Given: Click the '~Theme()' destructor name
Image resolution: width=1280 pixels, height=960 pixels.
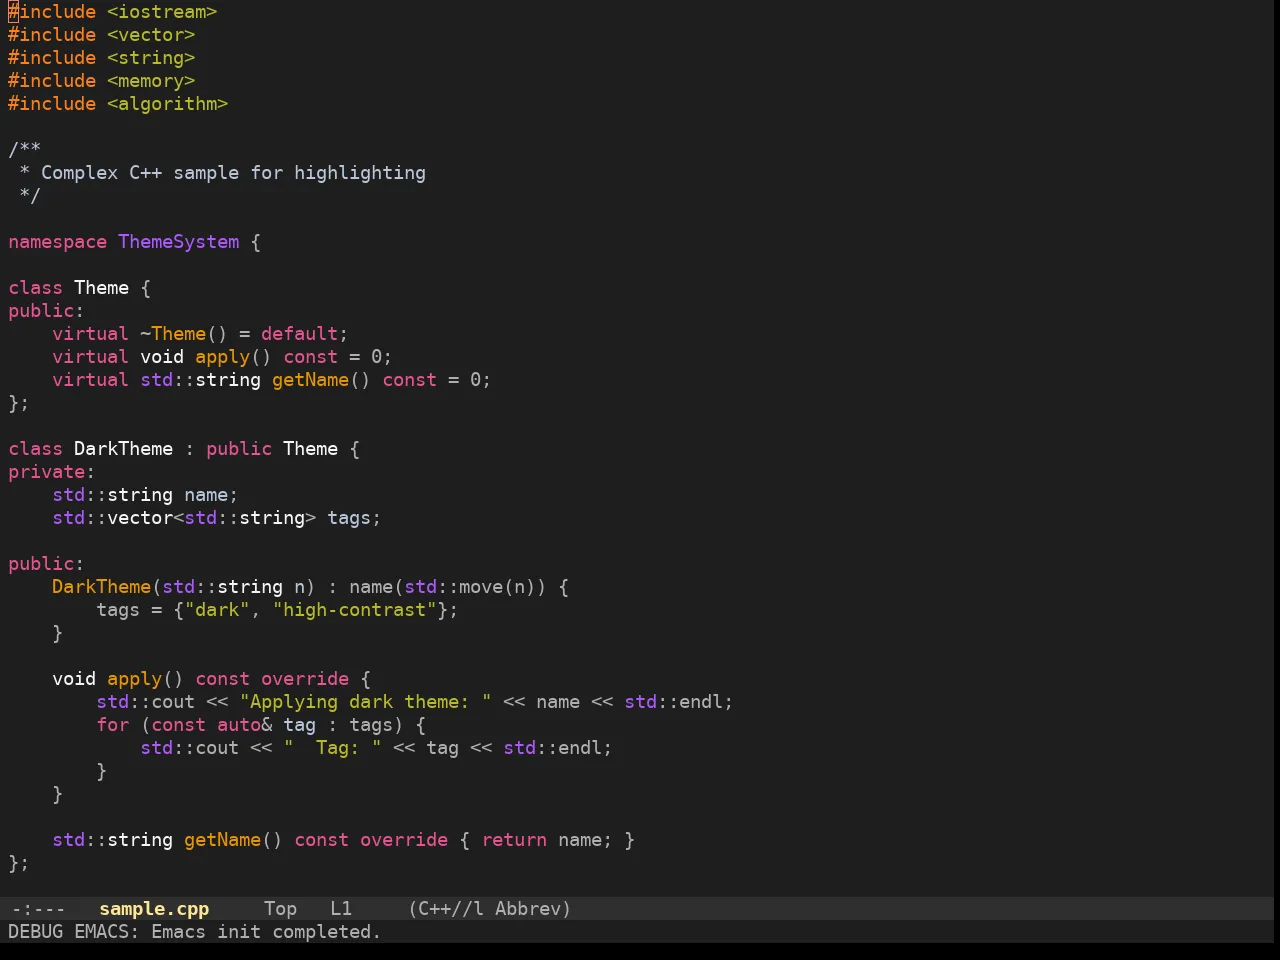Looking at the screenshot, I should pos(184,334).
